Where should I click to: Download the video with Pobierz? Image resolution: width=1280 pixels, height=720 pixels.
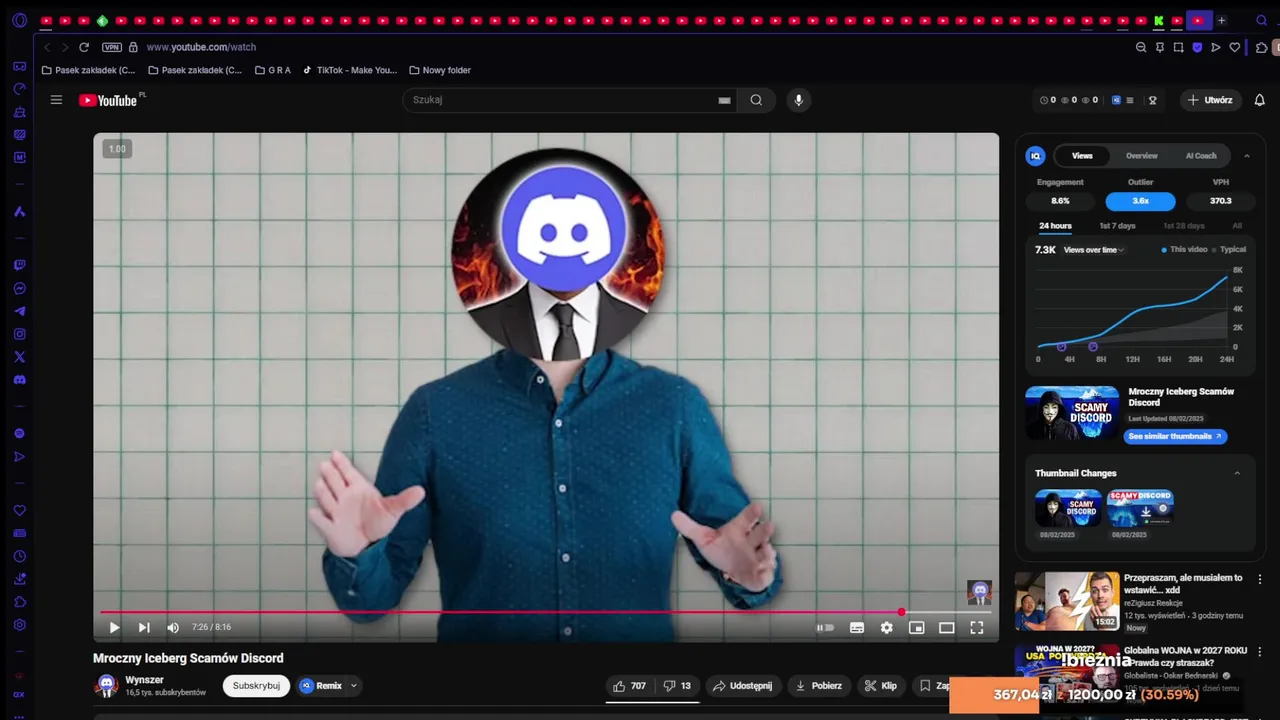(x=818, y=686)
